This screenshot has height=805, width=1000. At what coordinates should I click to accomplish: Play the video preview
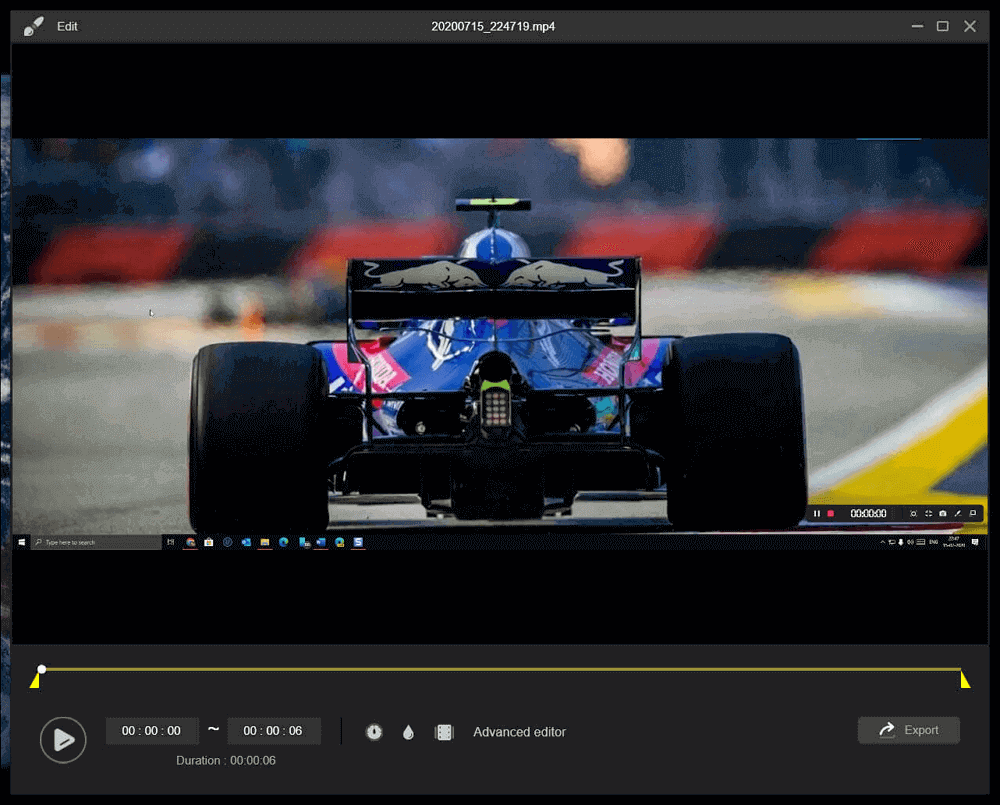tap(63, 739)
